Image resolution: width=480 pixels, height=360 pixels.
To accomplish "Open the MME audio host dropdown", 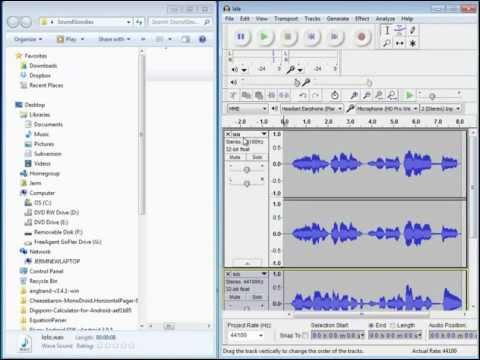I will point(247,109).
